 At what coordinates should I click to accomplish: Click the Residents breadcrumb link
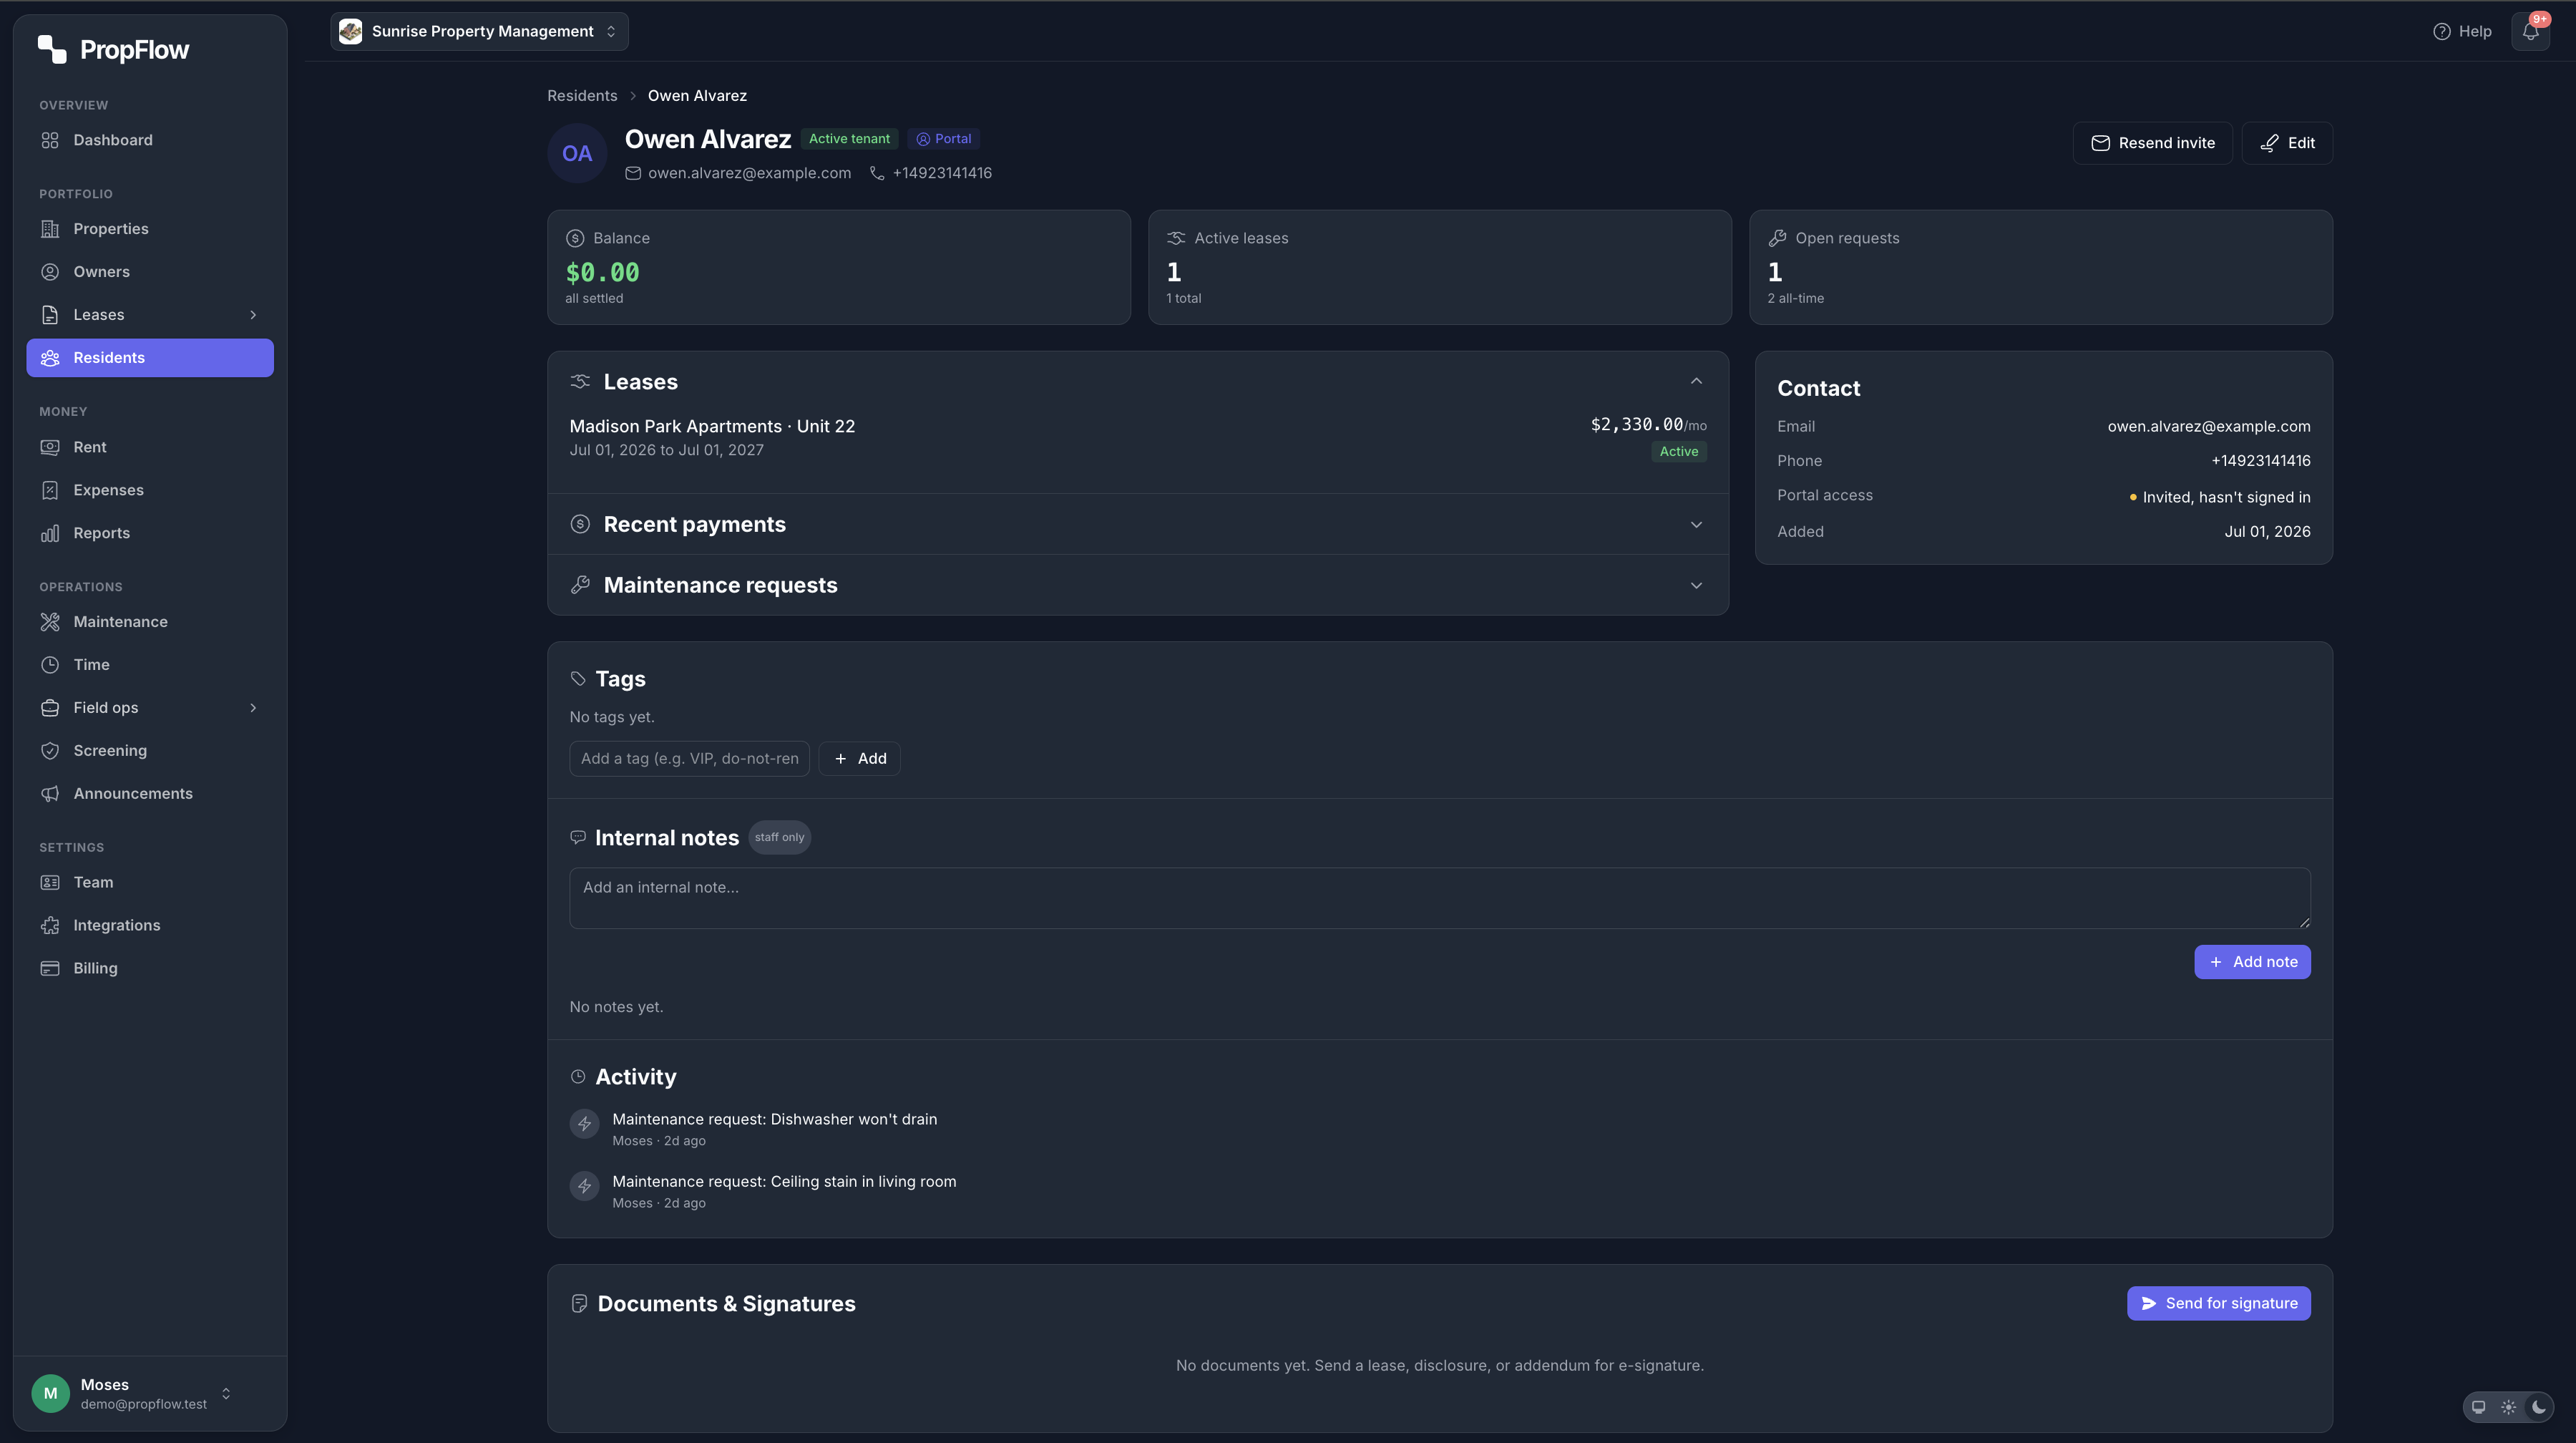pyautogui.click(x=582, y=96)
